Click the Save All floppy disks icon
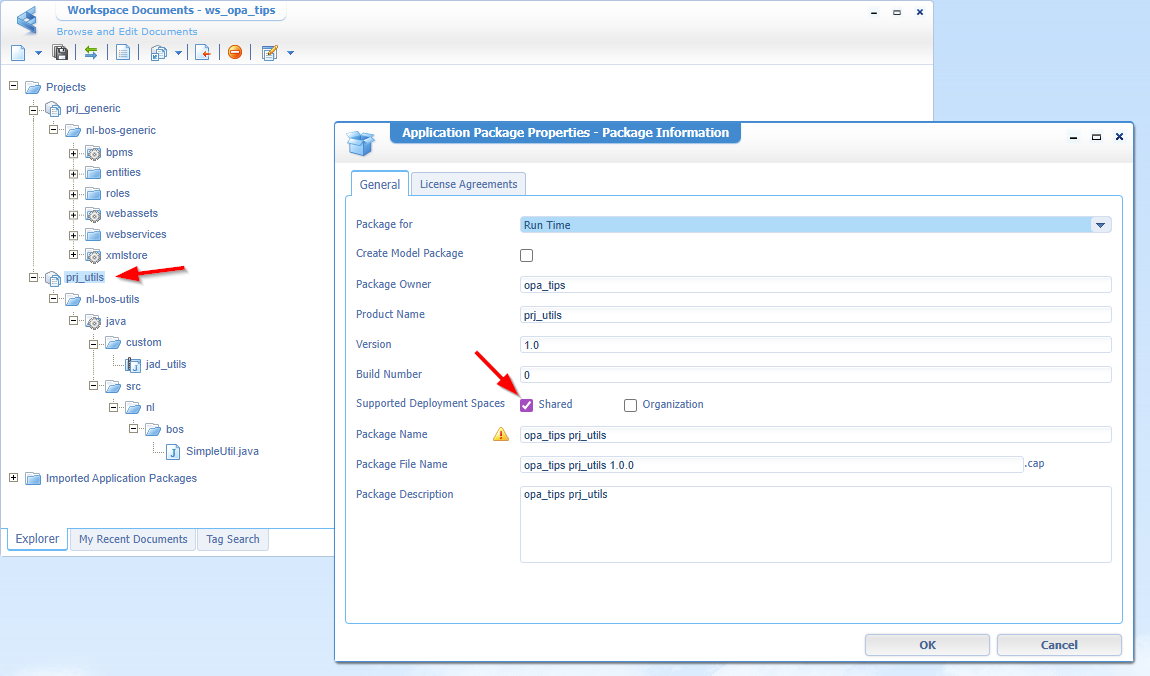The width and height of the screenshot is (1150, 676). [x=60, y=52]
